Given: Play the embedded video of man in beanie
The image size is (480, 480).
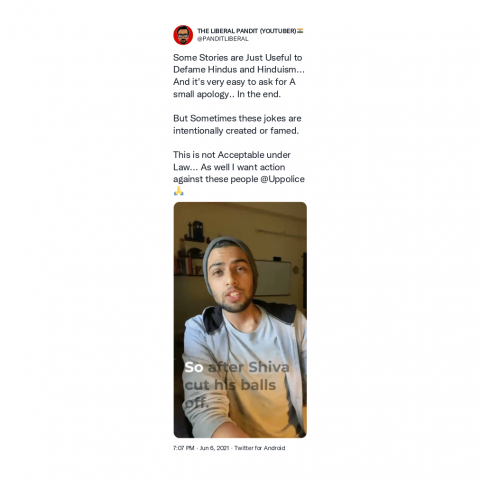Looking at the screenshot, I should [240, 320].
